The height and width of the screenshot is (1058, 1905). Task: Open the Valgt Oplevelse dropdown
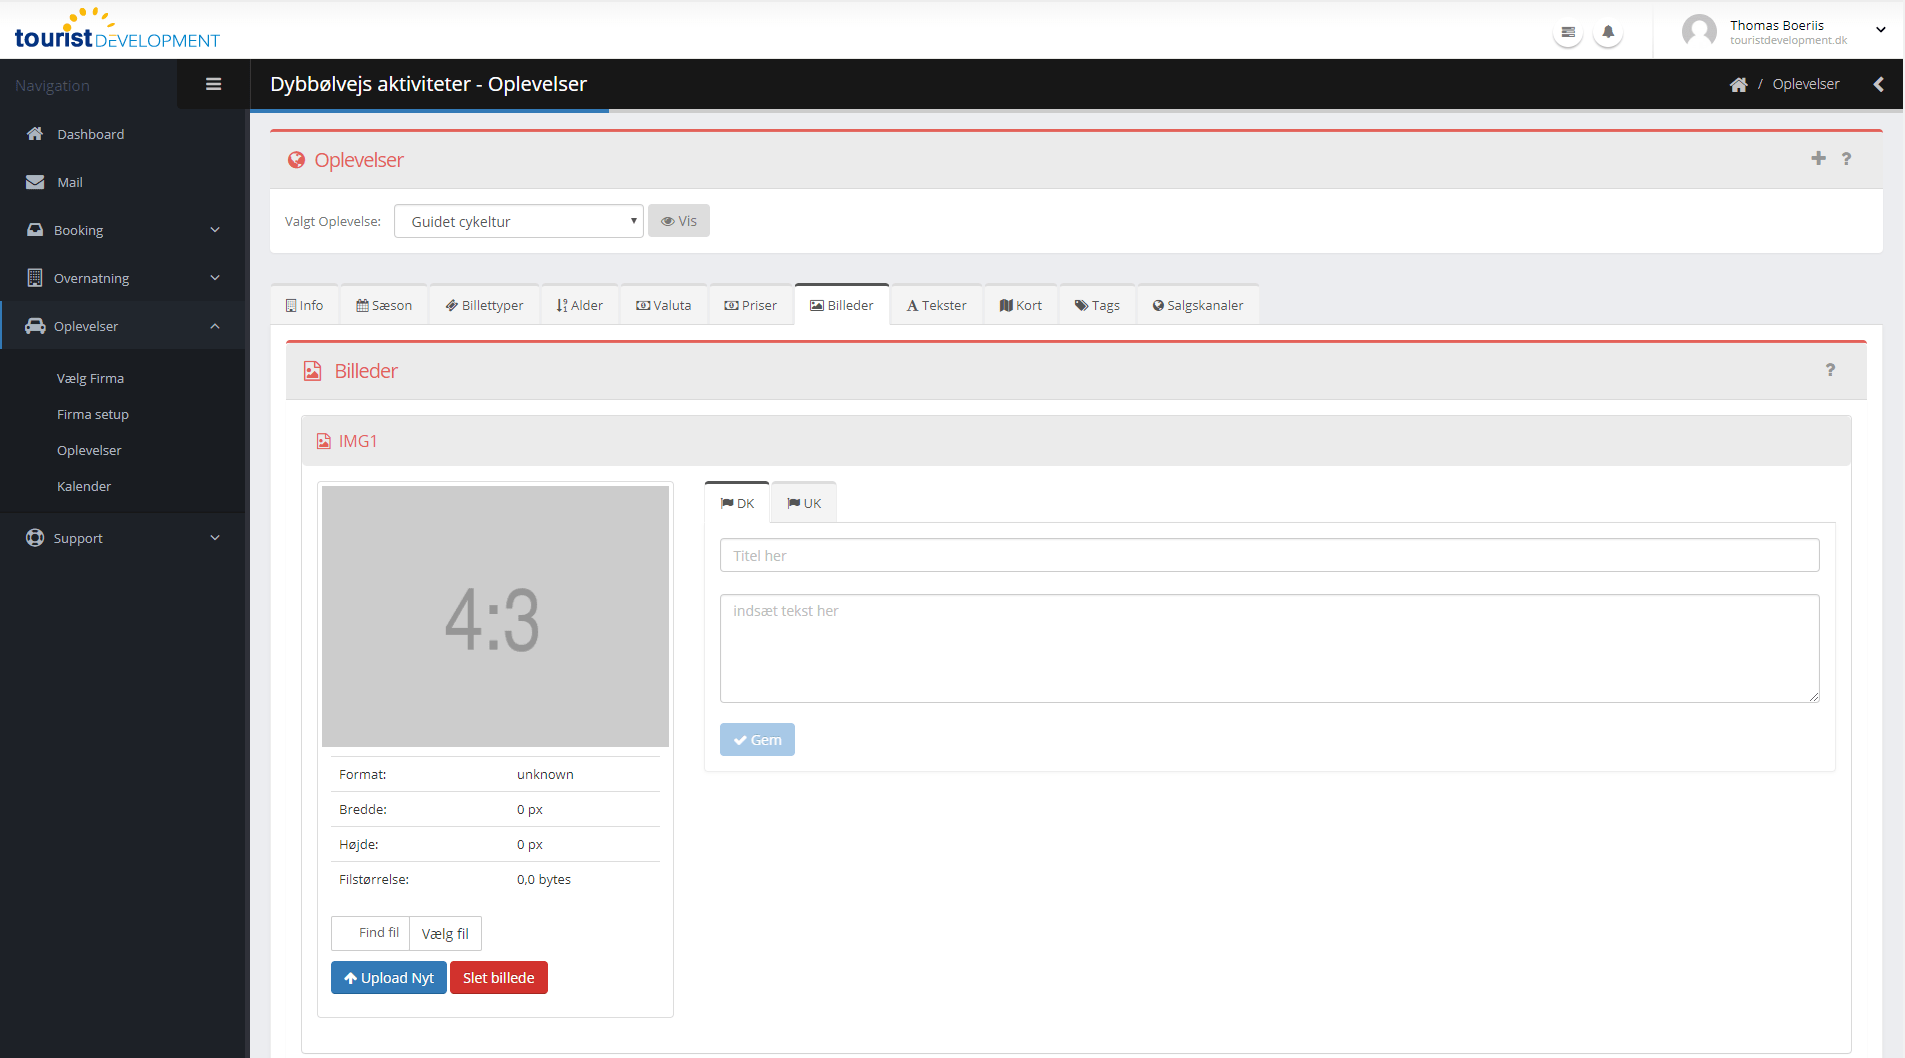518,221
